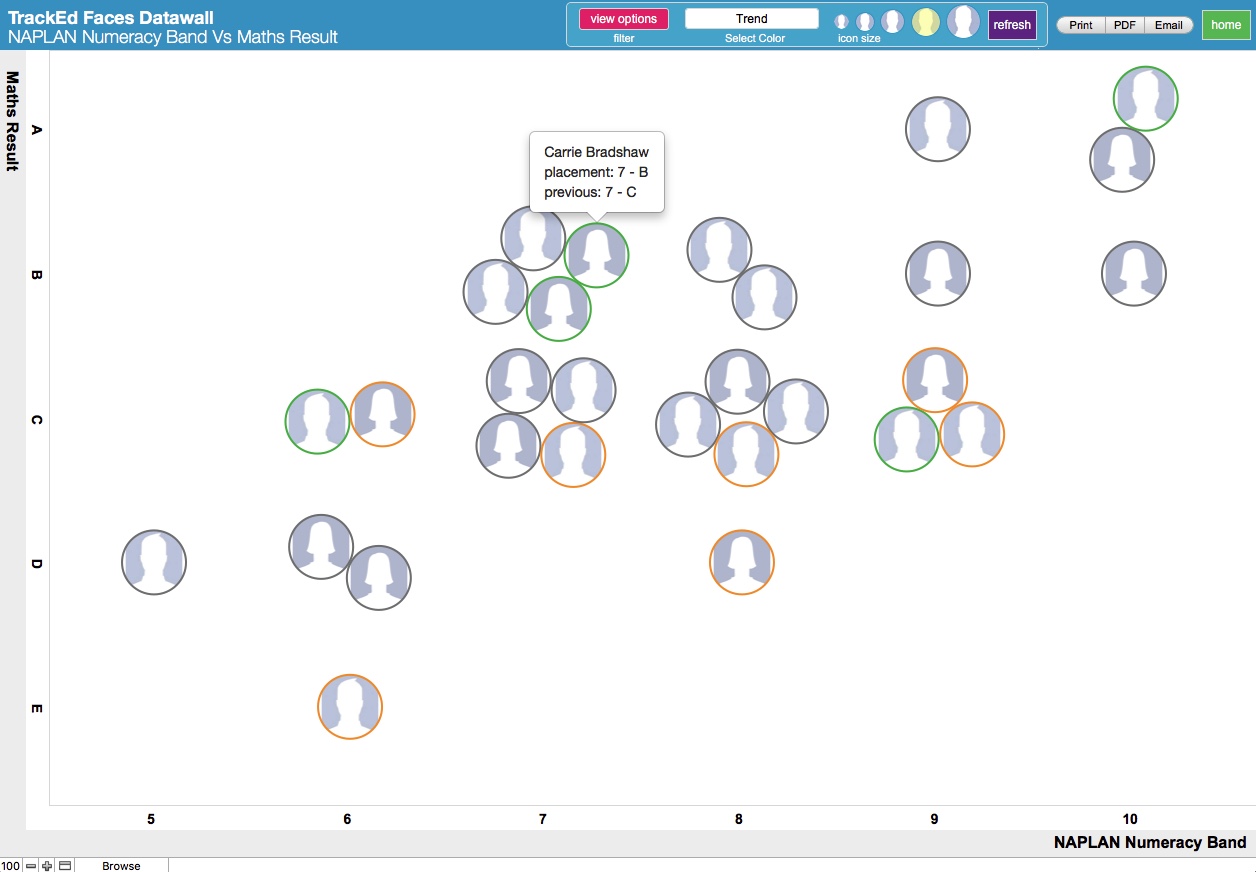The height and width of the screenshot is (872, 1256).
Task: Select the student at band 9, grade A
Action: pos(938,129)
